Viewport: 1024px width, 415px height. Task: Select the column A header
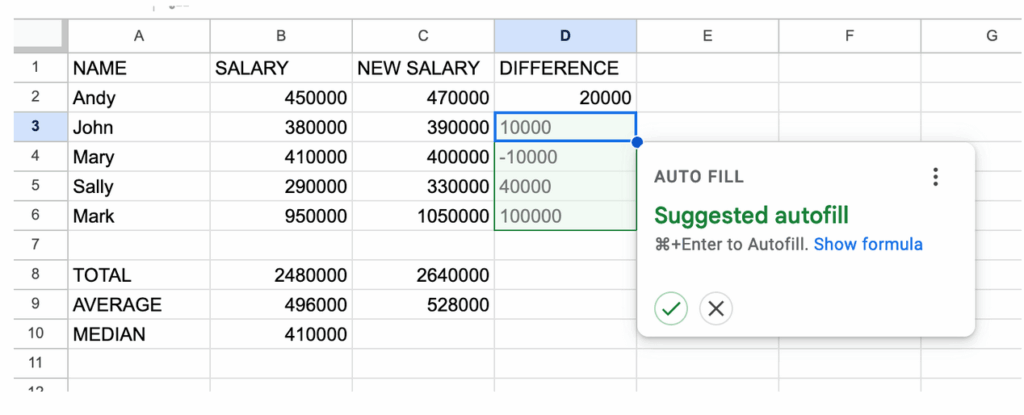(x=138, y=36)
